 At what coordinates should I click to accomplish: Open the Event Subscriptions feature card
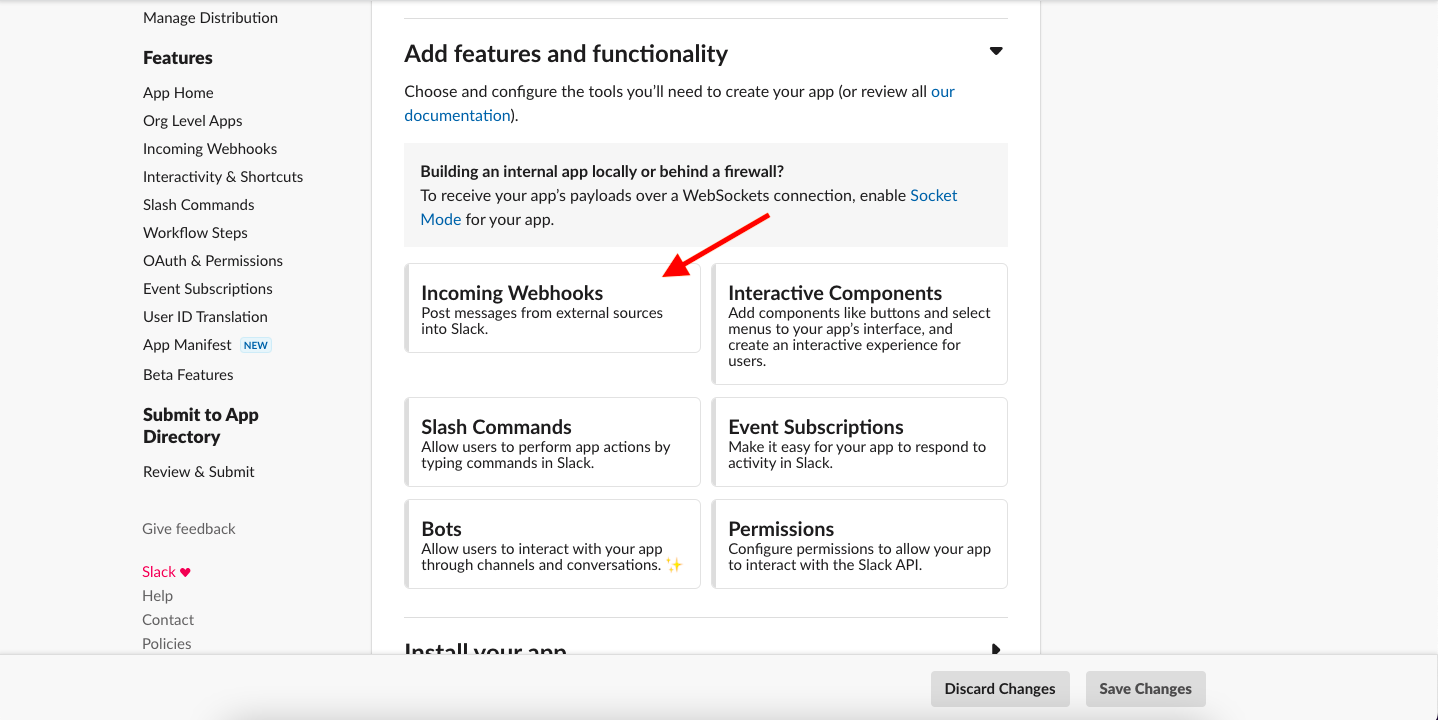click(x=859, y=442)
